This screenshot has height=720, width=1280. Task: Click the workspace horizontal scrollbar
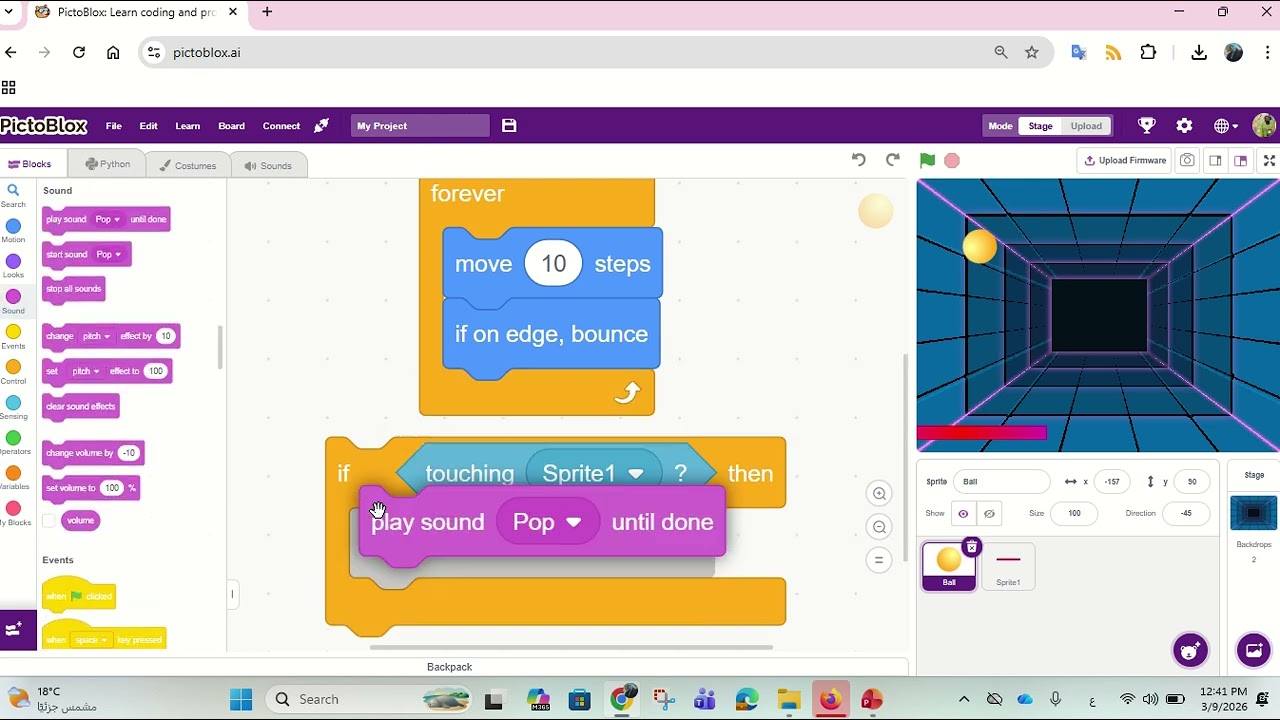point(572,647)
